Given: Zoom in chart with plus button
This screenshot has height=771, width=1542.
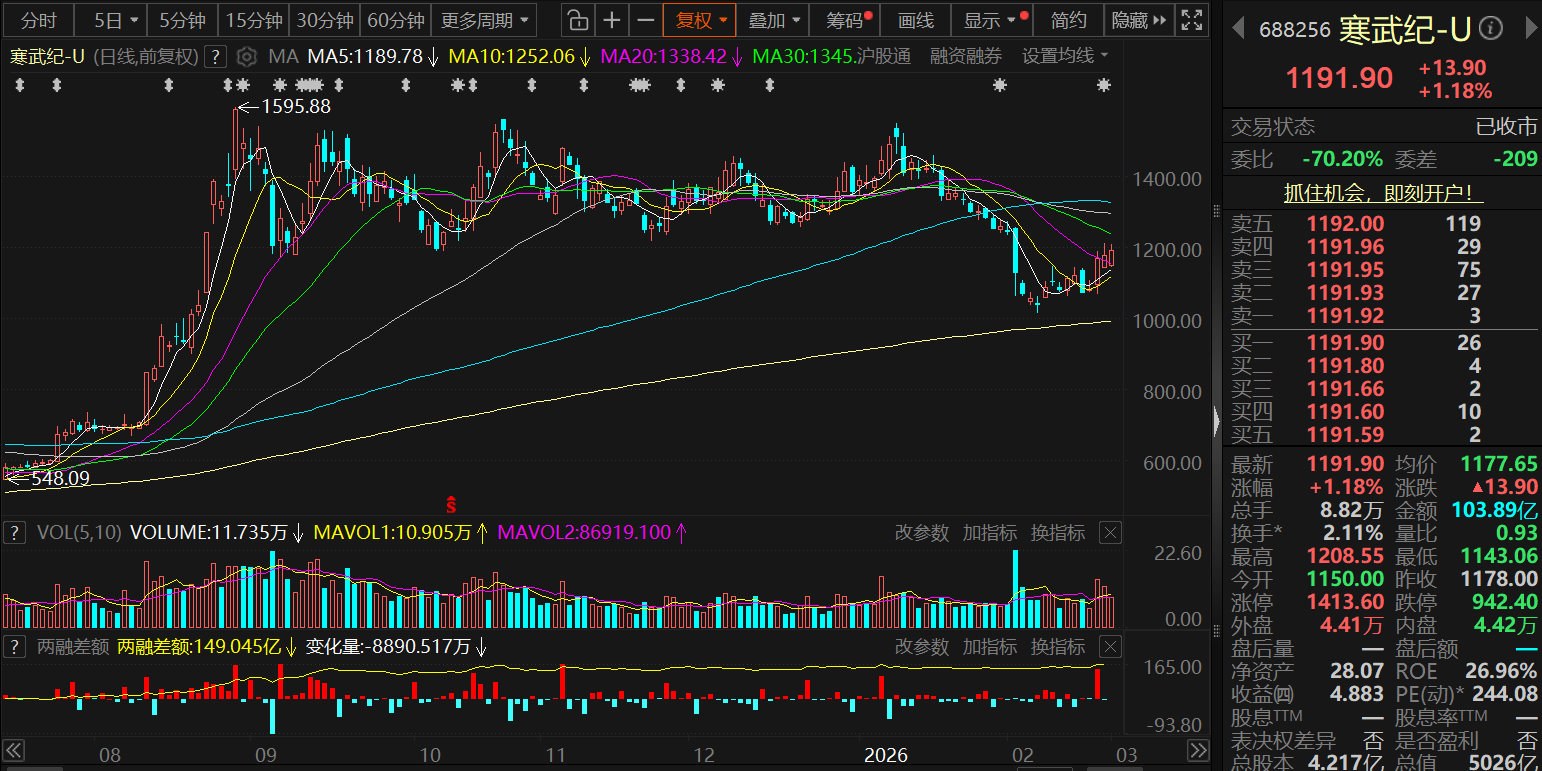Looking at the screenshot, I should tap(612, 20).
